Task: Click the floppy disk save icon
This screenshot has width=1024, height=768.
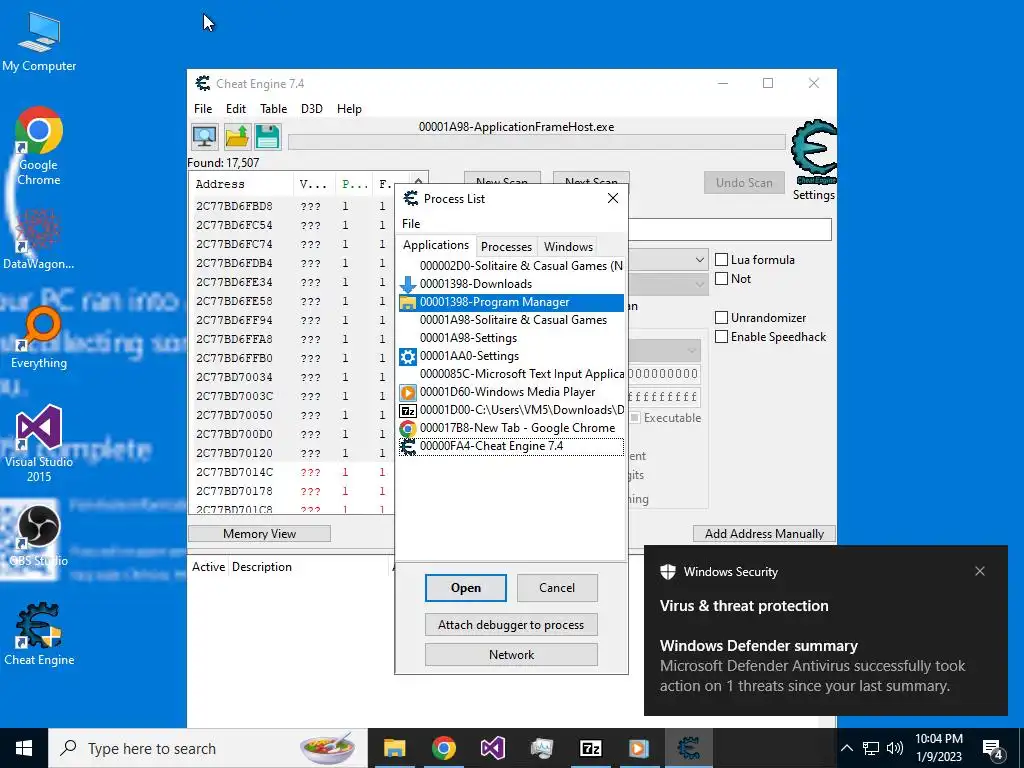Action: pos(268,137)
